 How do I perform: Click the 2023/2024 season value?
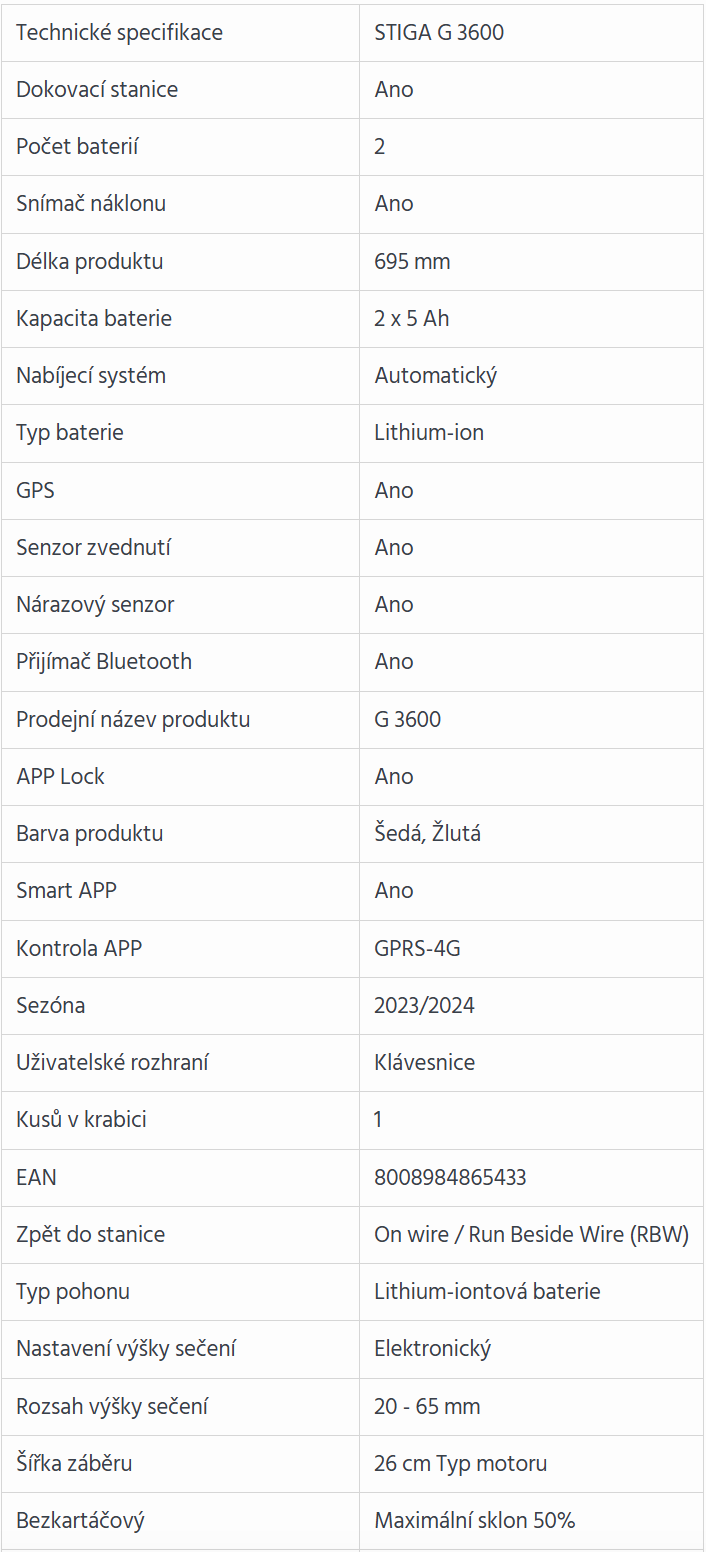click(x=424, y=1005)
